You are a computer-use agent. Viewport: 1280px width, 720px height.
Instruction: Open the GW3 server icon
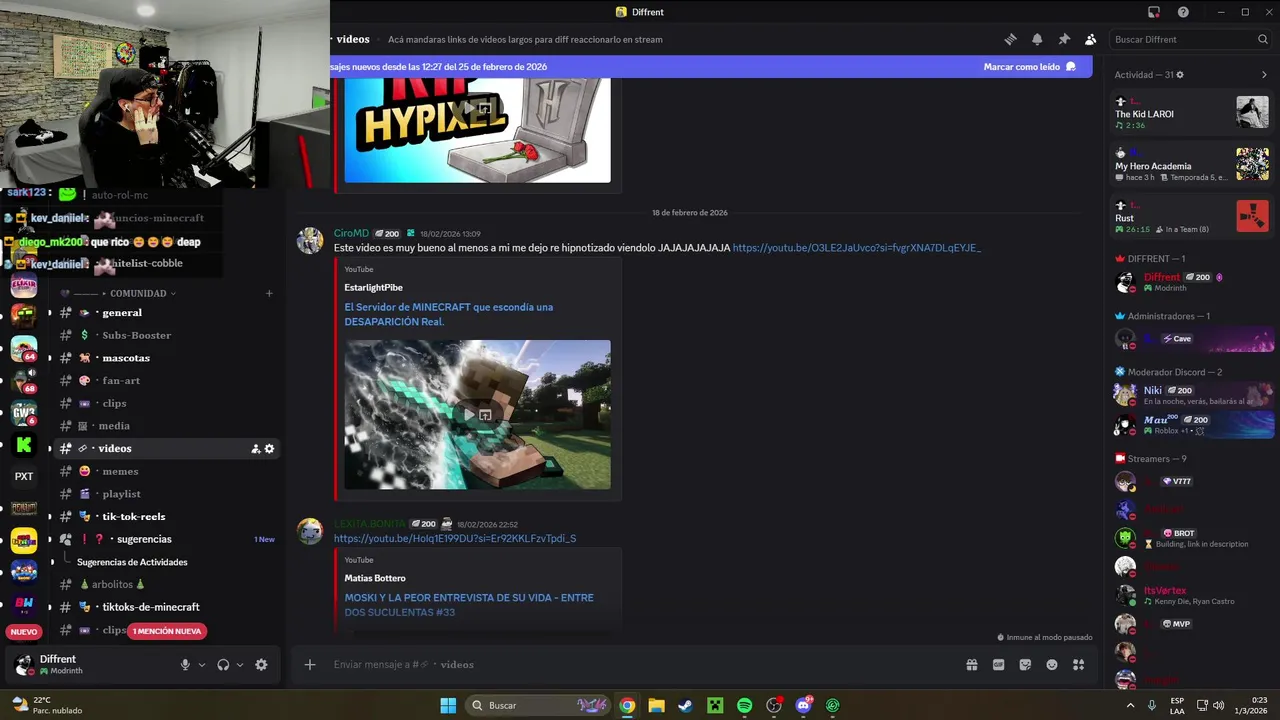point(24,413)
